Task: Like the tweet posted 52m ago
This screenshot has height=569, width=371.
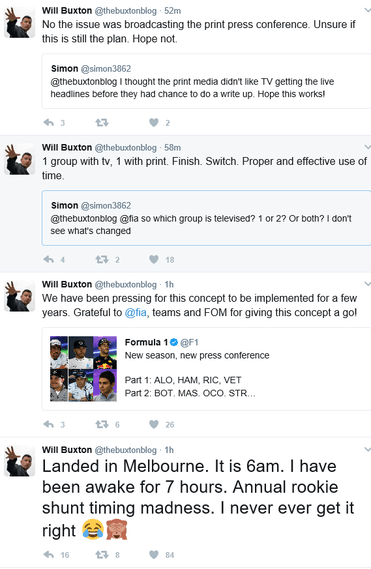Action: tap(154, 123)
